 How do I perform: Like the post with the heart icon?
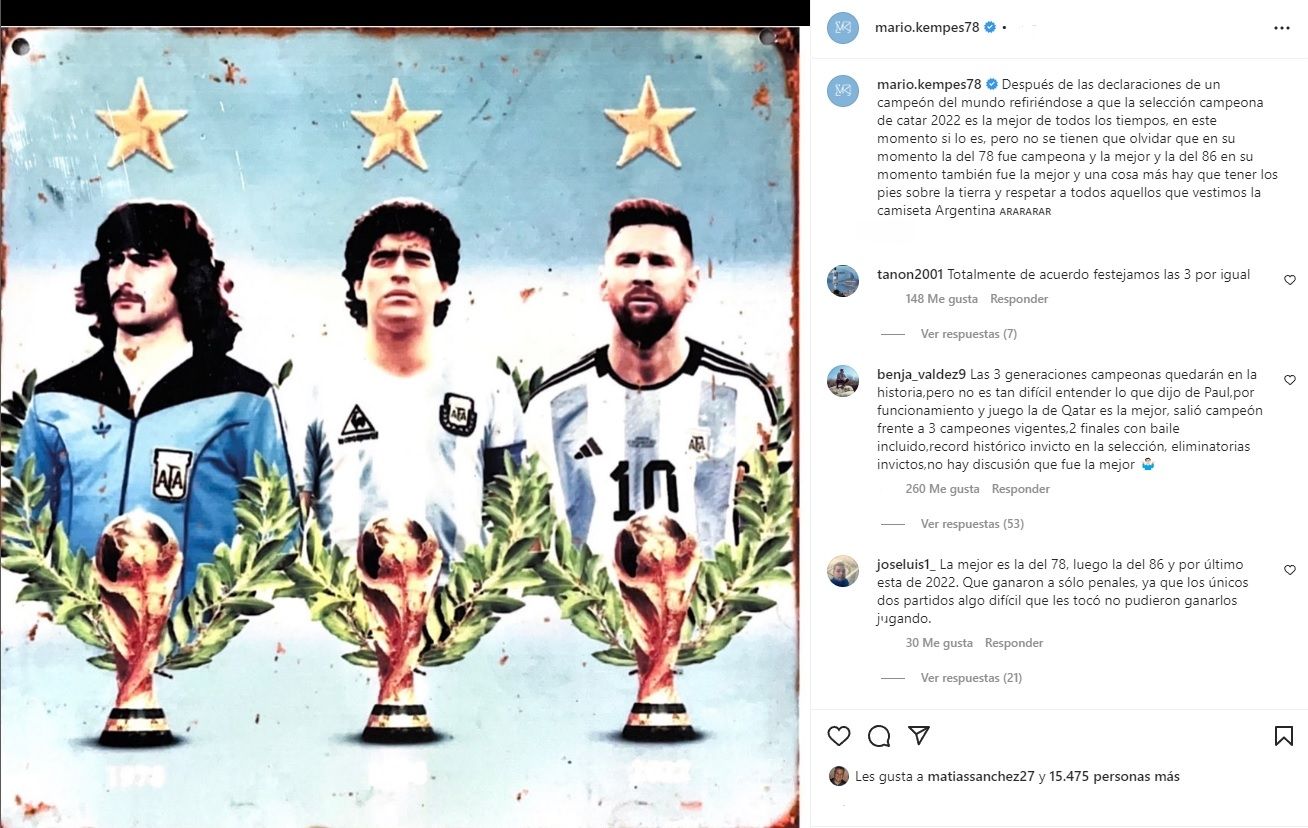(839, 736)
